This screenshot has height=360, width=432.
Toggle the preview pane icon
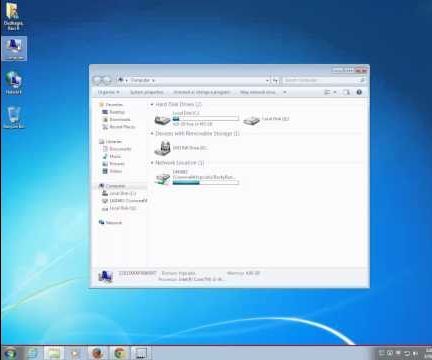pos(347,92)
